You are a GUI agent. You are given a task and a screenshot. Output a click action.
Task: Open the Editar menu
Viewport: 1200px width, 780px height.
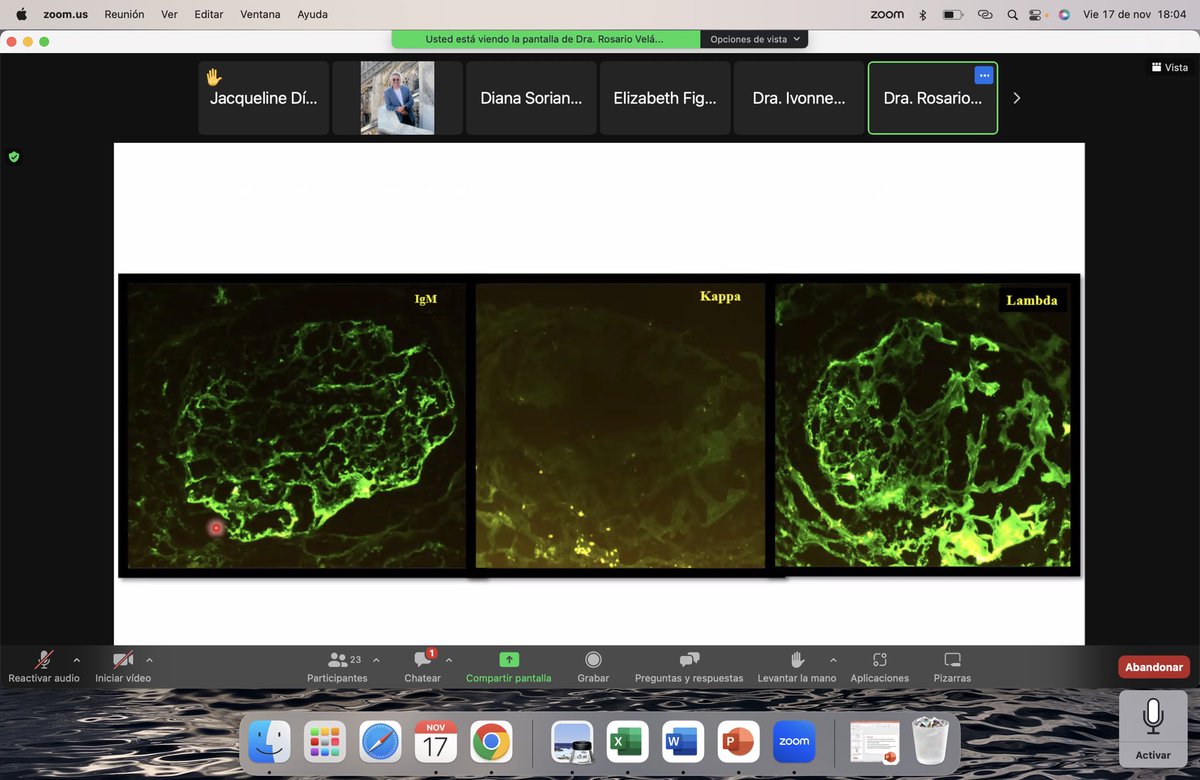[209, 14]
